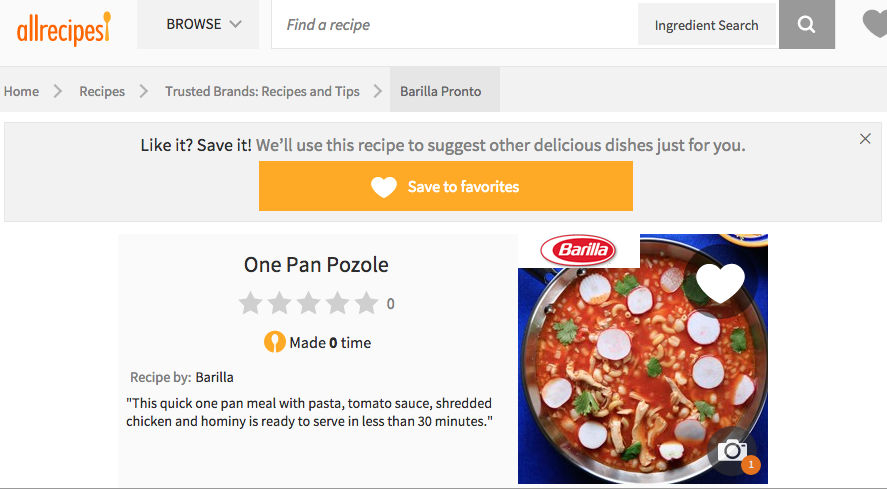
Task: Dismiss the Like it Save it banner
Action: pos(865,139)
